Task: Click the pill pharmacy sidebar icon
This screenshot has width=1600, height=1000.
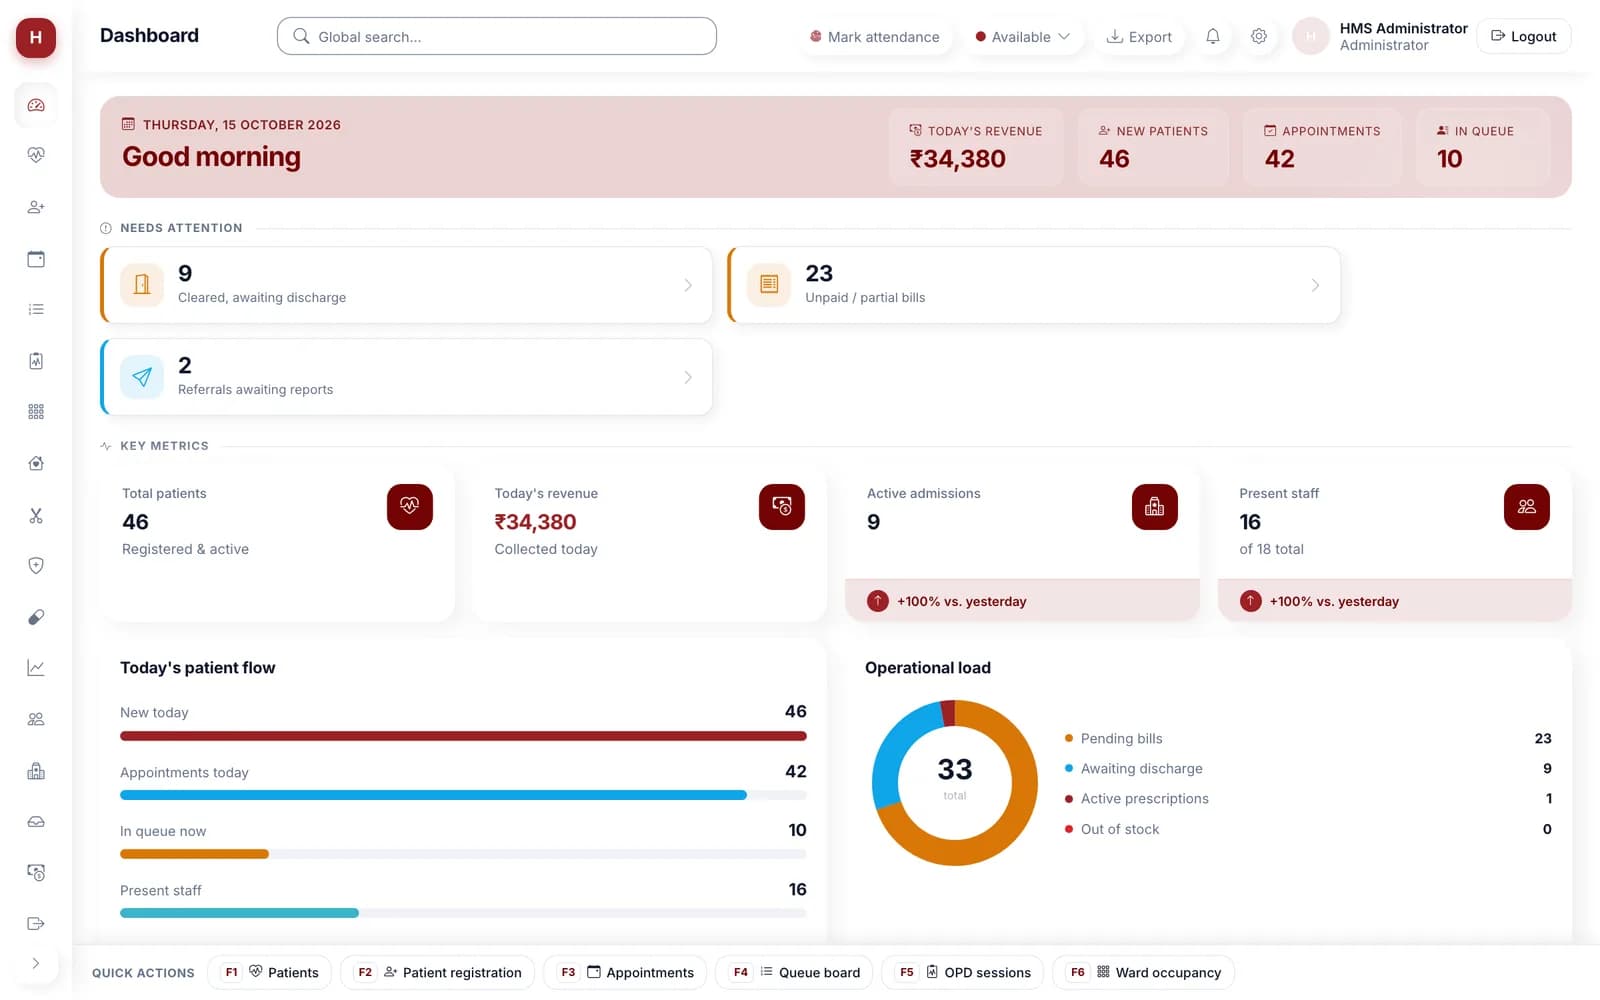Action: point(36,617)
